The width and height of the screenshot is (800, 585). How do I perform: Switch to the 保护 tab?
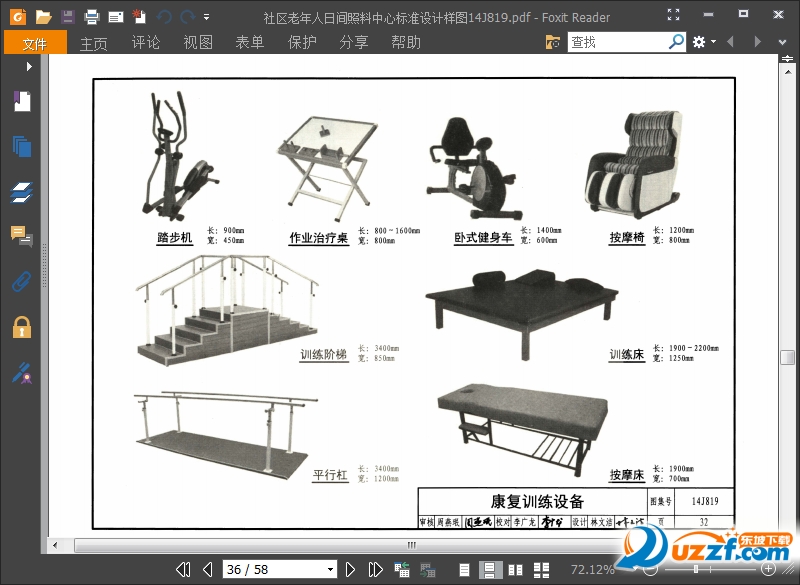coord(302,42)
